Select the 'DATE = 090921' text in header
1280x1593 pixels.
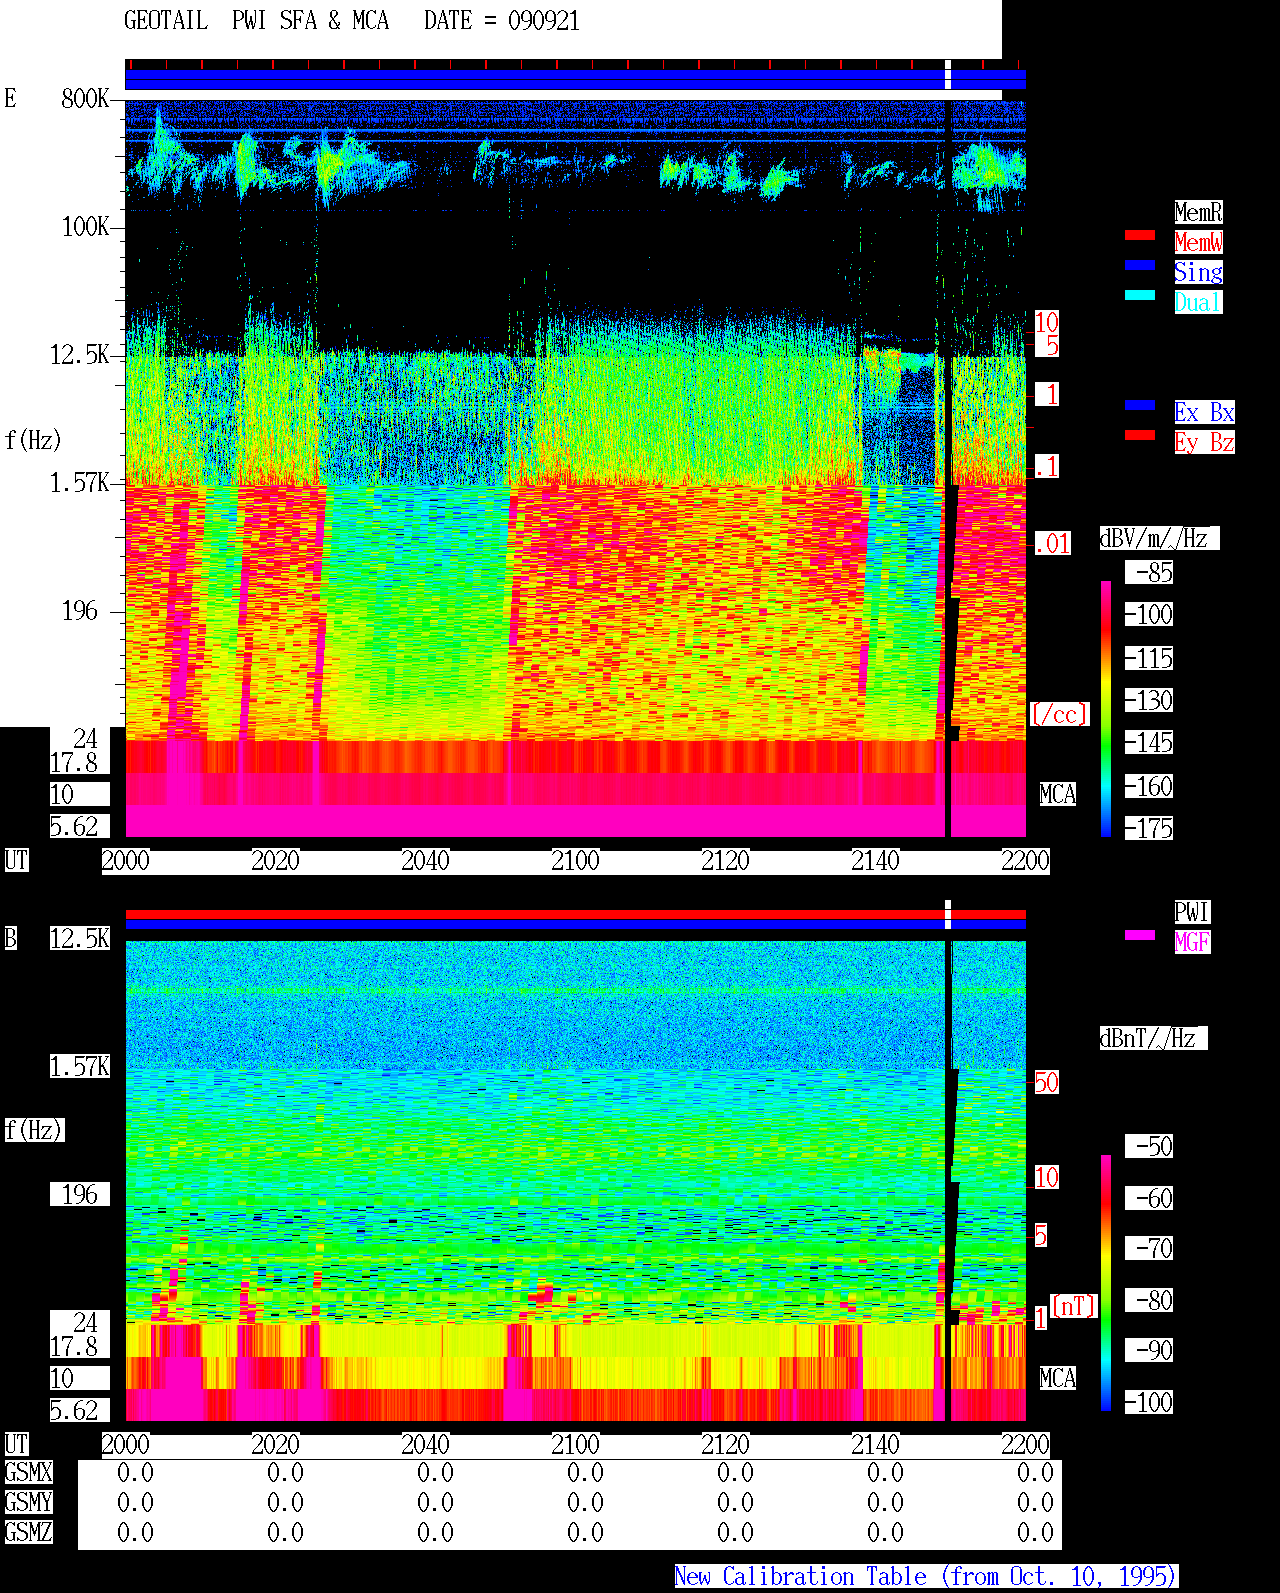(x=501, y=21)
